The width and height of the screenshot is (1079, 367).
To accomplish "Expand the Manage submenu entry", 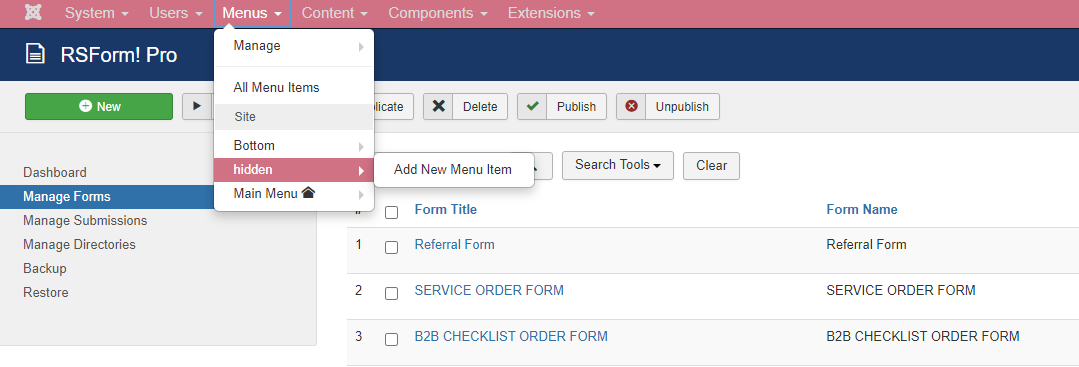I will pos(294,46).
